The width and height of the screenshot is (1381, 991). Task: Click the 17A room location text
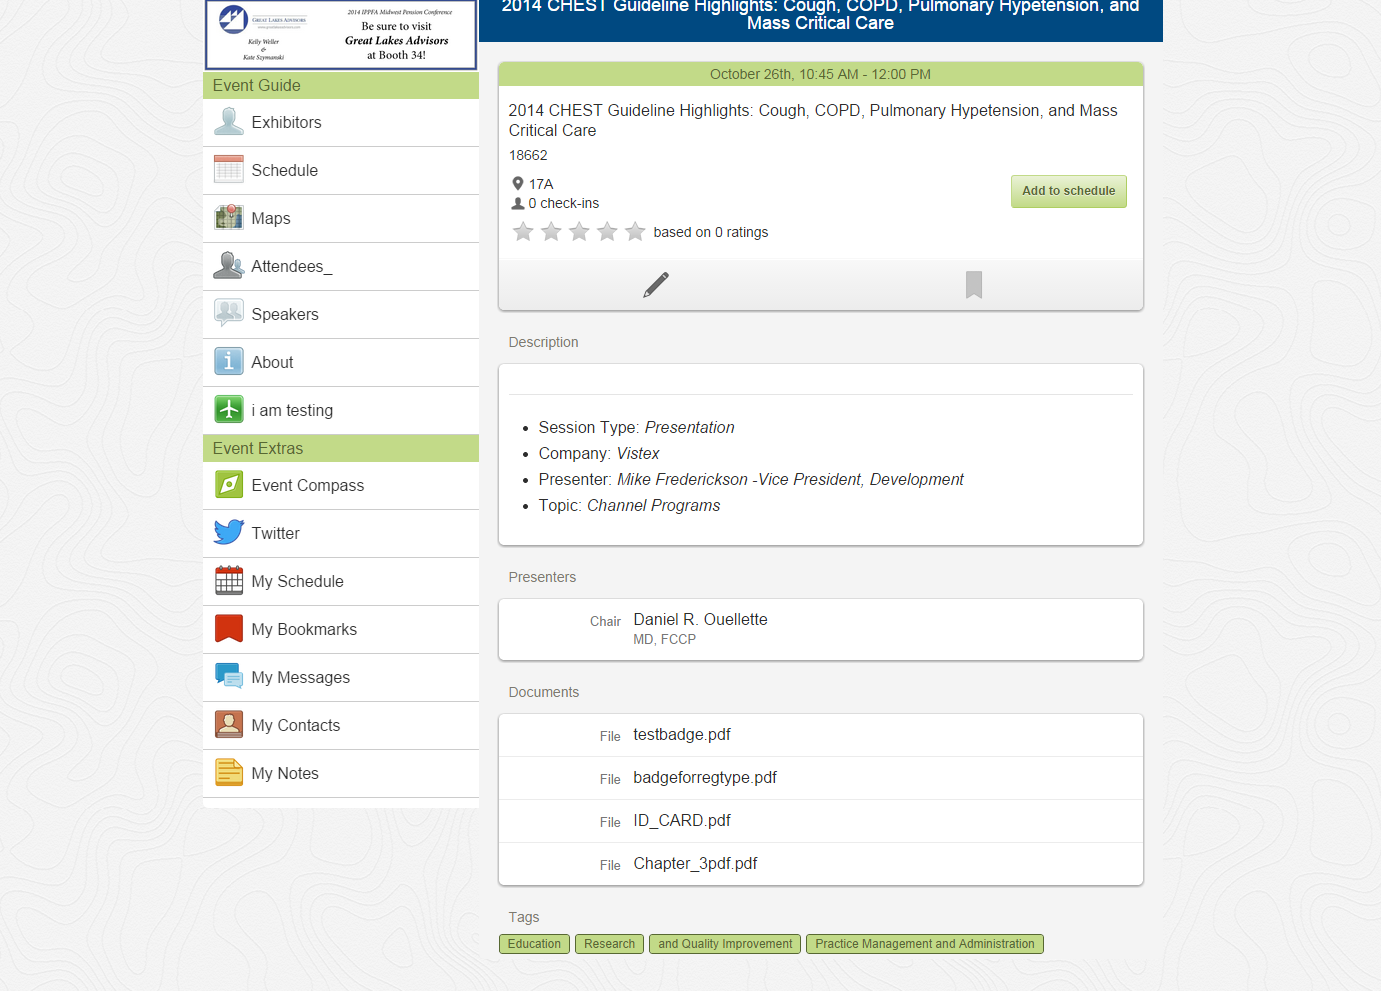[x=541, y=184]
